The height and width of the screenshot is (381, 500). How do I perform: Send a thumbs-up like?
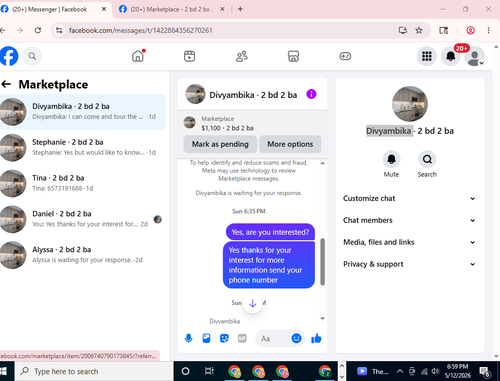pyautogui.click(x=316, y=338)
